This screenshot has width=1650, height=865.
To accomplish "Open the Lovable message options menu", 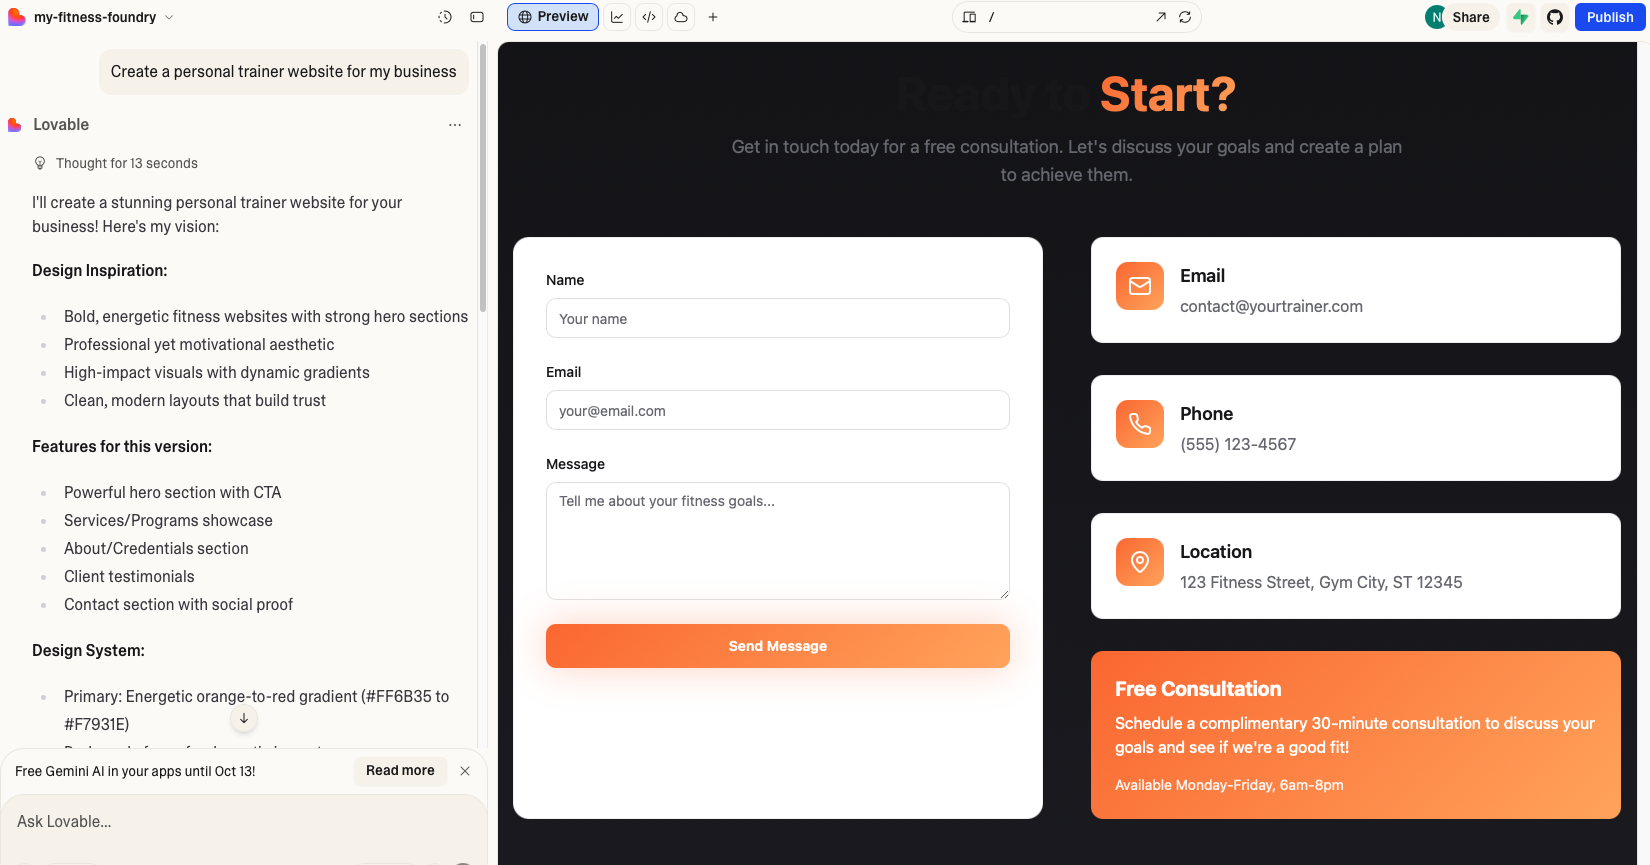I will tap(455, 125).
